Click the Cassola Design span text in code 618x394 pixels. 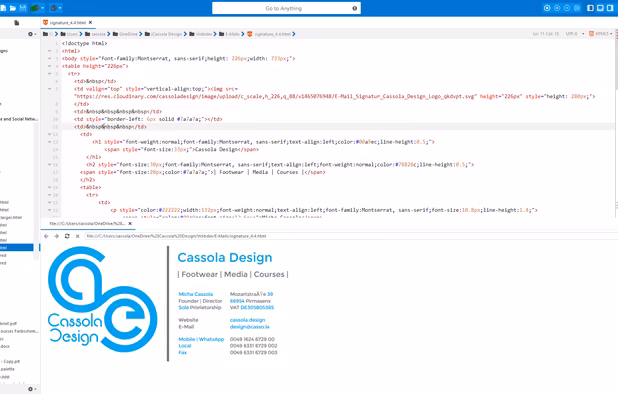pyautogui.click(x=216, y=150)
